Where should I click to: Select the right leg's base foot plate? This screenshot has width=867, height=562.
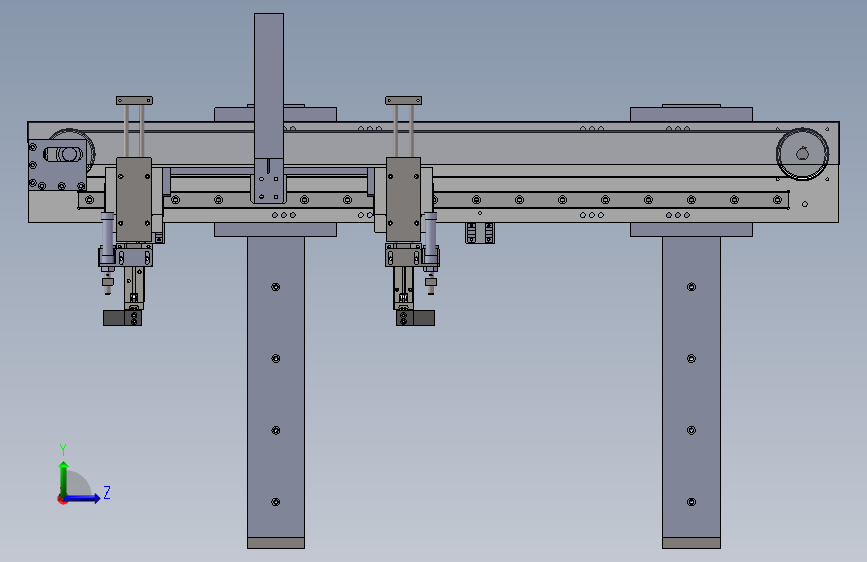pyautogui.click(x=691, y=543)
